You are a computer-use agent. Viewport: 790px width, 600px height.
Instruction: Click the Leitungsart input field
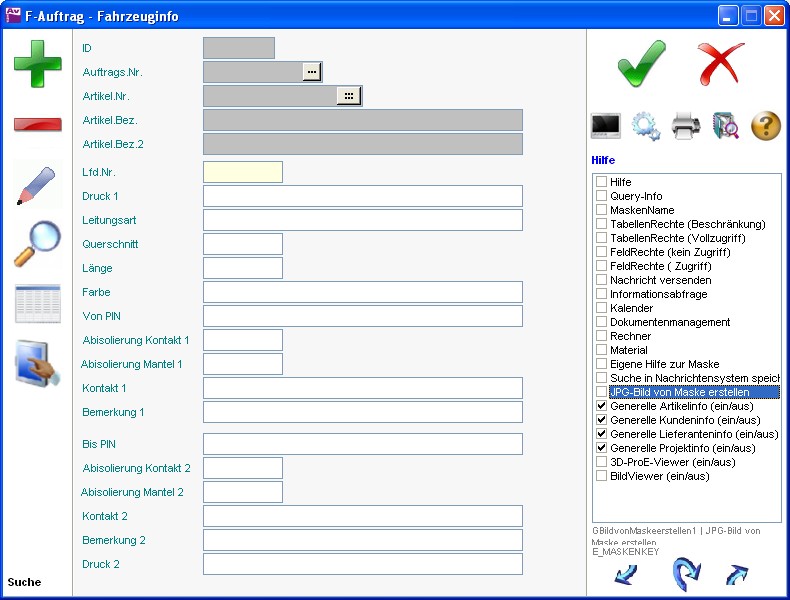(362, 220)
